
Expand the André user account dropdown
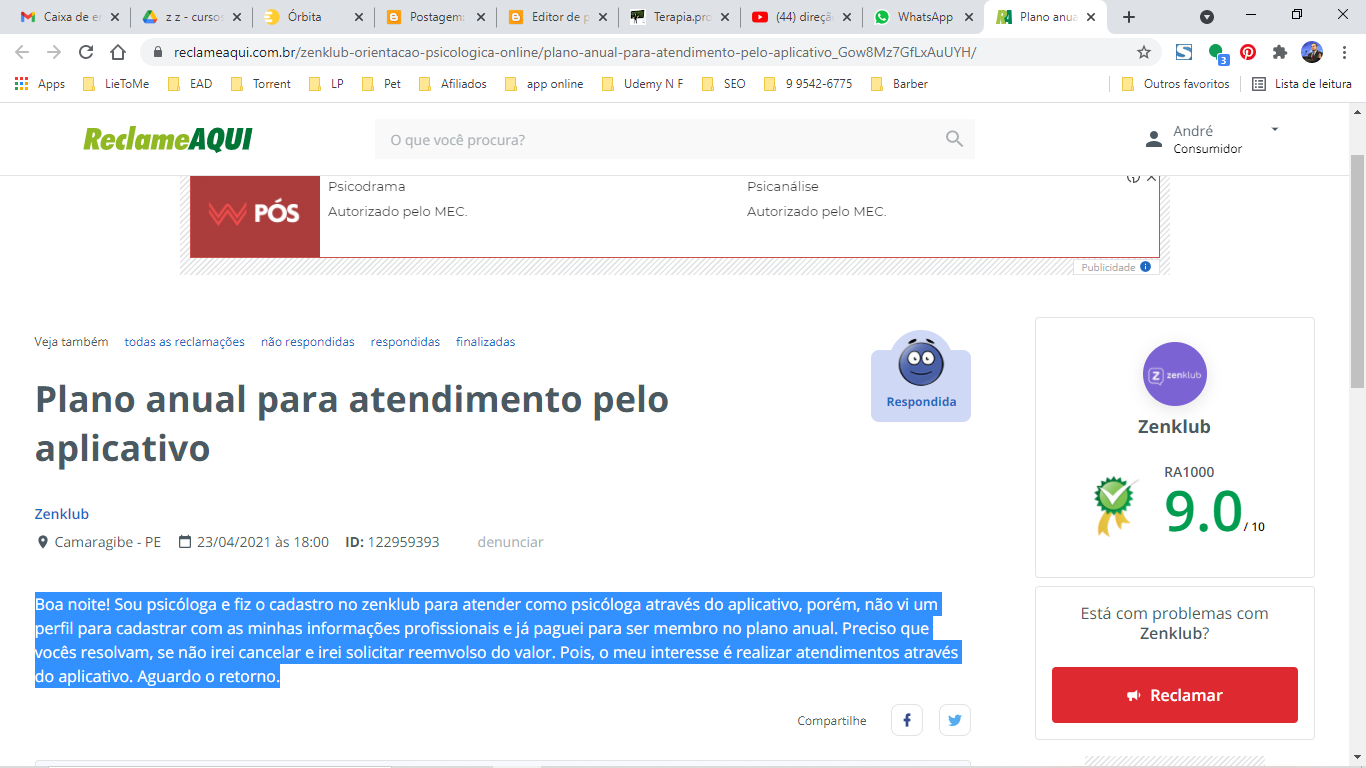pos(1274,130)
